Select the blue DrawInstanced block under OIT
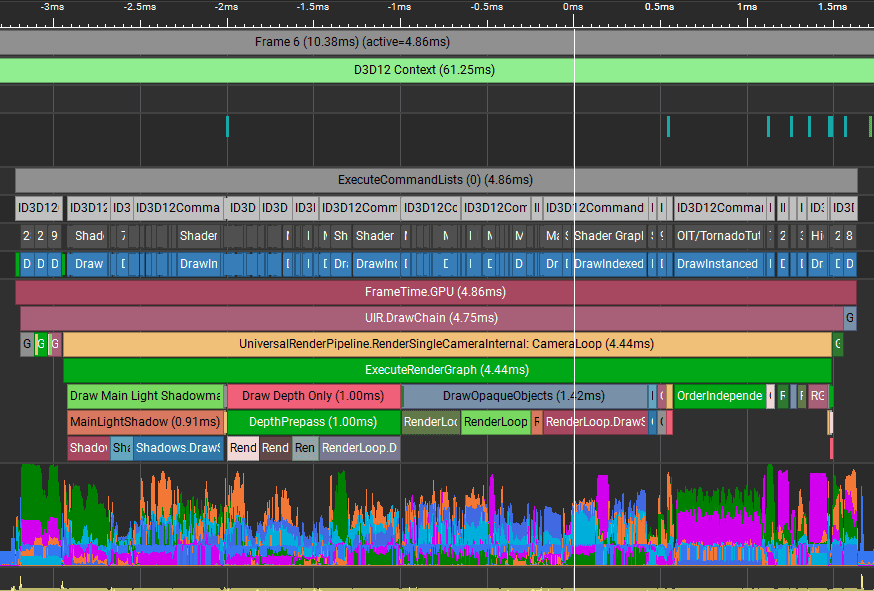The width and height of the screenshot is (874, 591). (719, 264)
